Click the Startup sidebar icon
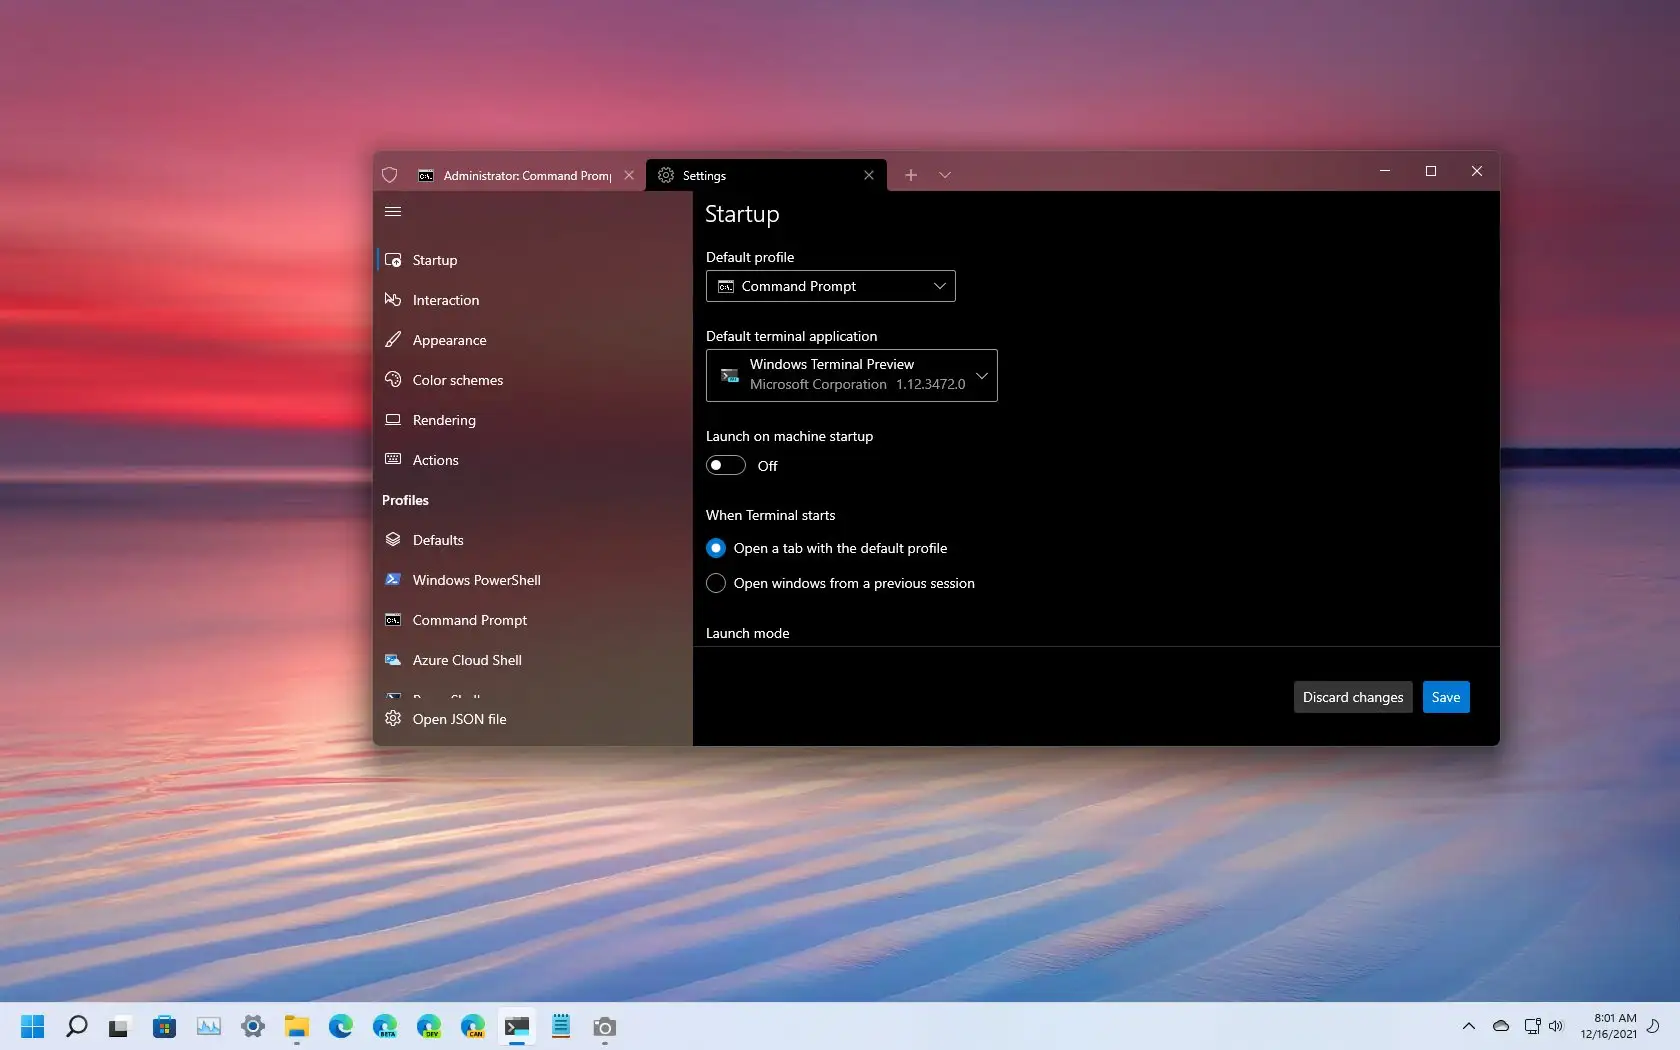The height and width of the screenshot is (1050, 1680). coord(393,260)
